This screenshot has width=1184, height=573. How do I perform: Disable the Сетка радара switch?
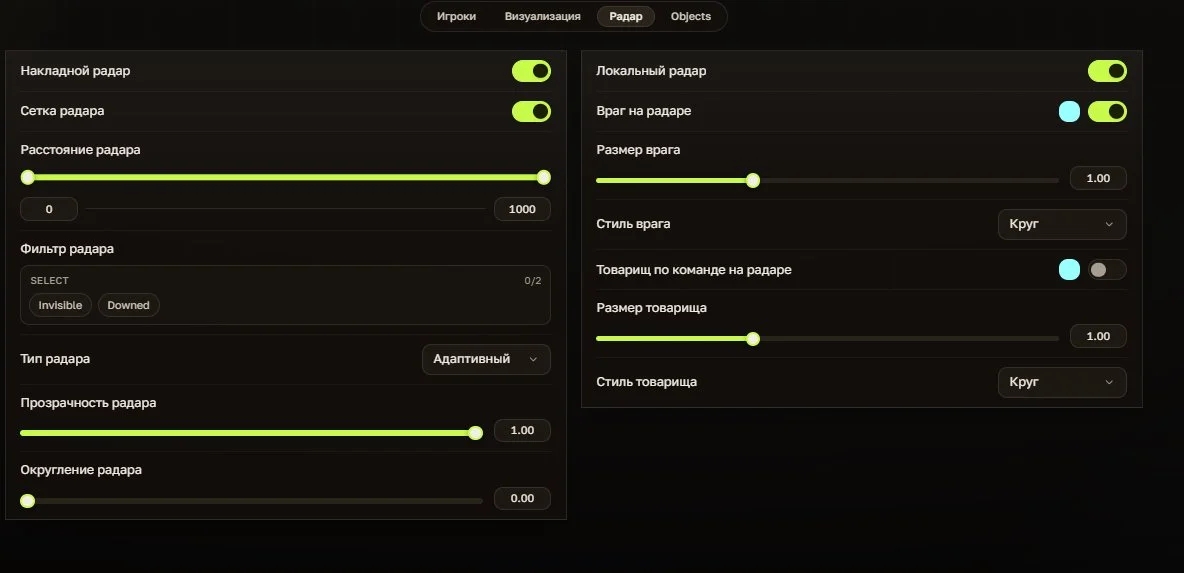tap(531, 112)
